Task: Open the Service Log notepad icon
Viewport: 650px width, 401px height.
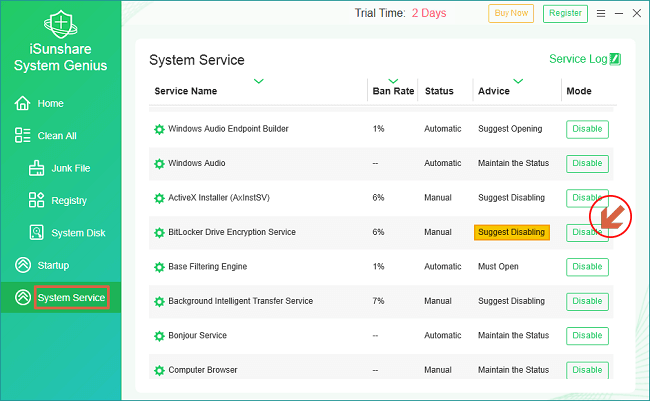Action: tap(615, 59)
